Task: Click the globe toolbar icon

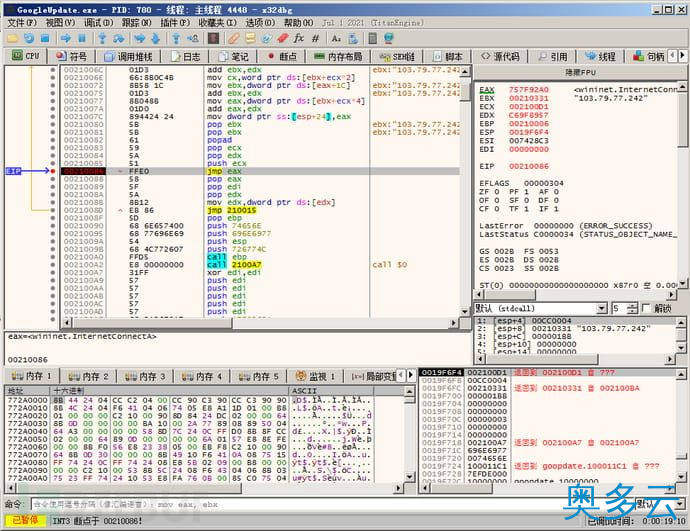Action: 389,38
